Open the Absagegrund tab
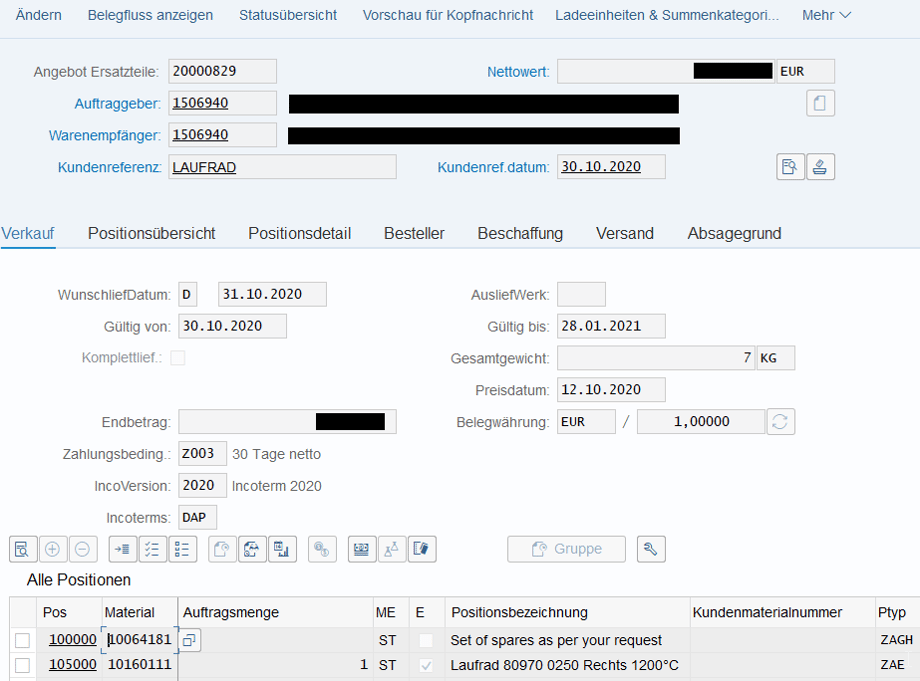Viewport: 920px width, 681px height. [734, 233]
